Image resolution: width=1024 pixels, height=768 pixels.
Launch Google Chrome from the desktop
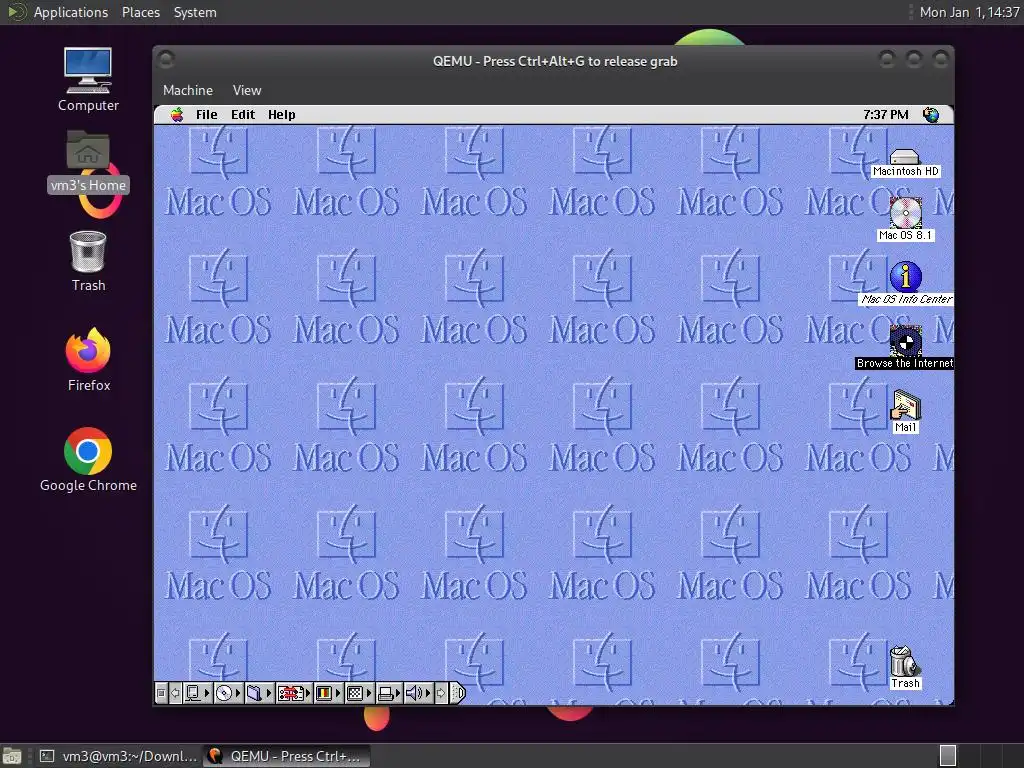coord(88,460)
